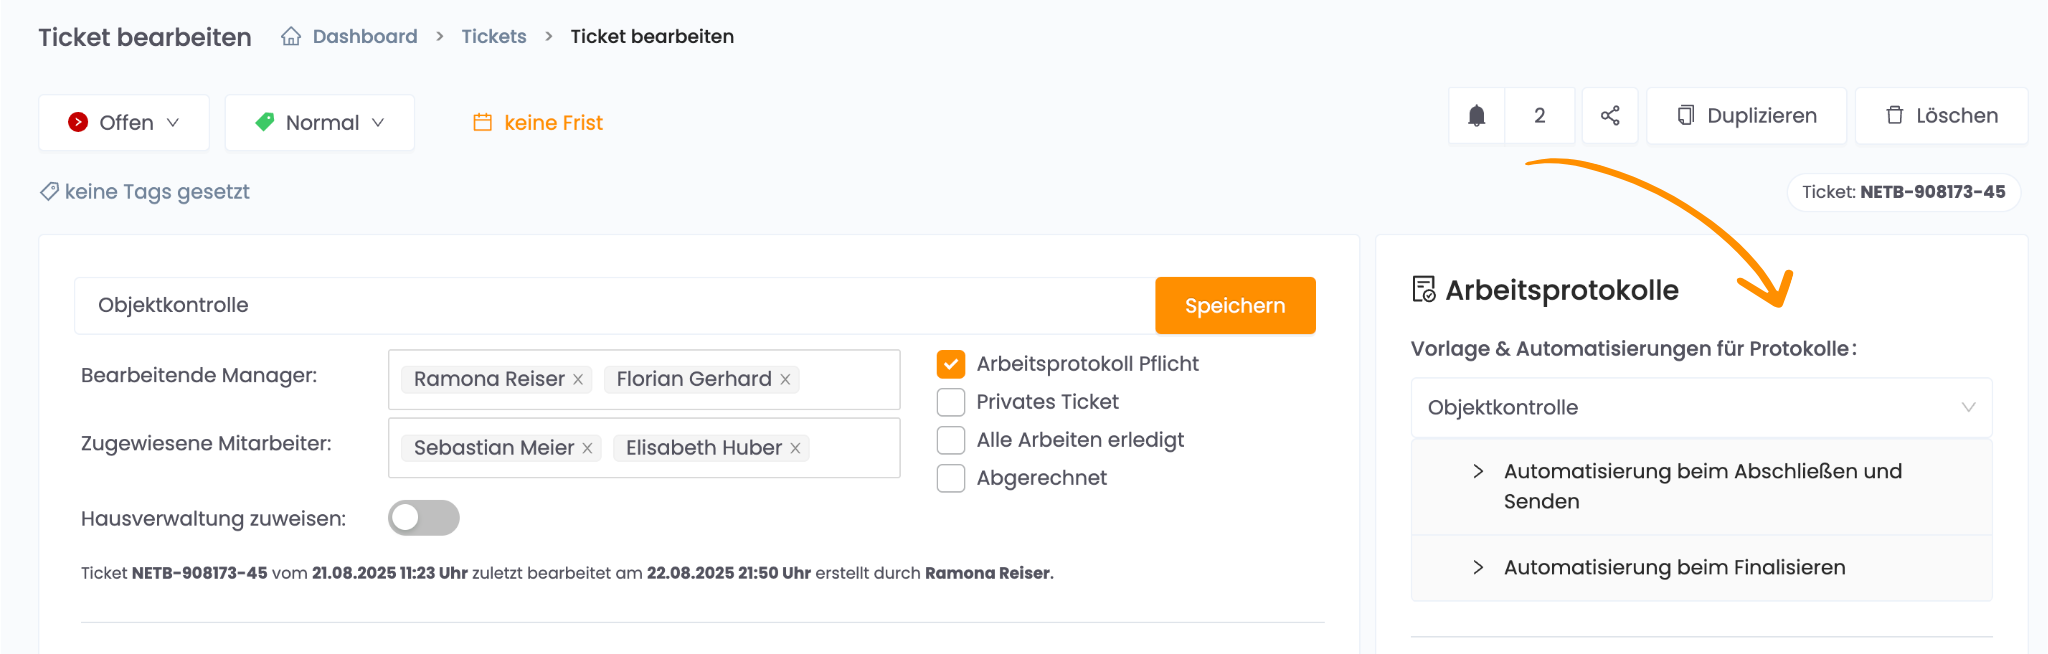Uncheck Arbeitsprotokoll Pflicht checkbox

pyautogui.click(x=951, y=364)
